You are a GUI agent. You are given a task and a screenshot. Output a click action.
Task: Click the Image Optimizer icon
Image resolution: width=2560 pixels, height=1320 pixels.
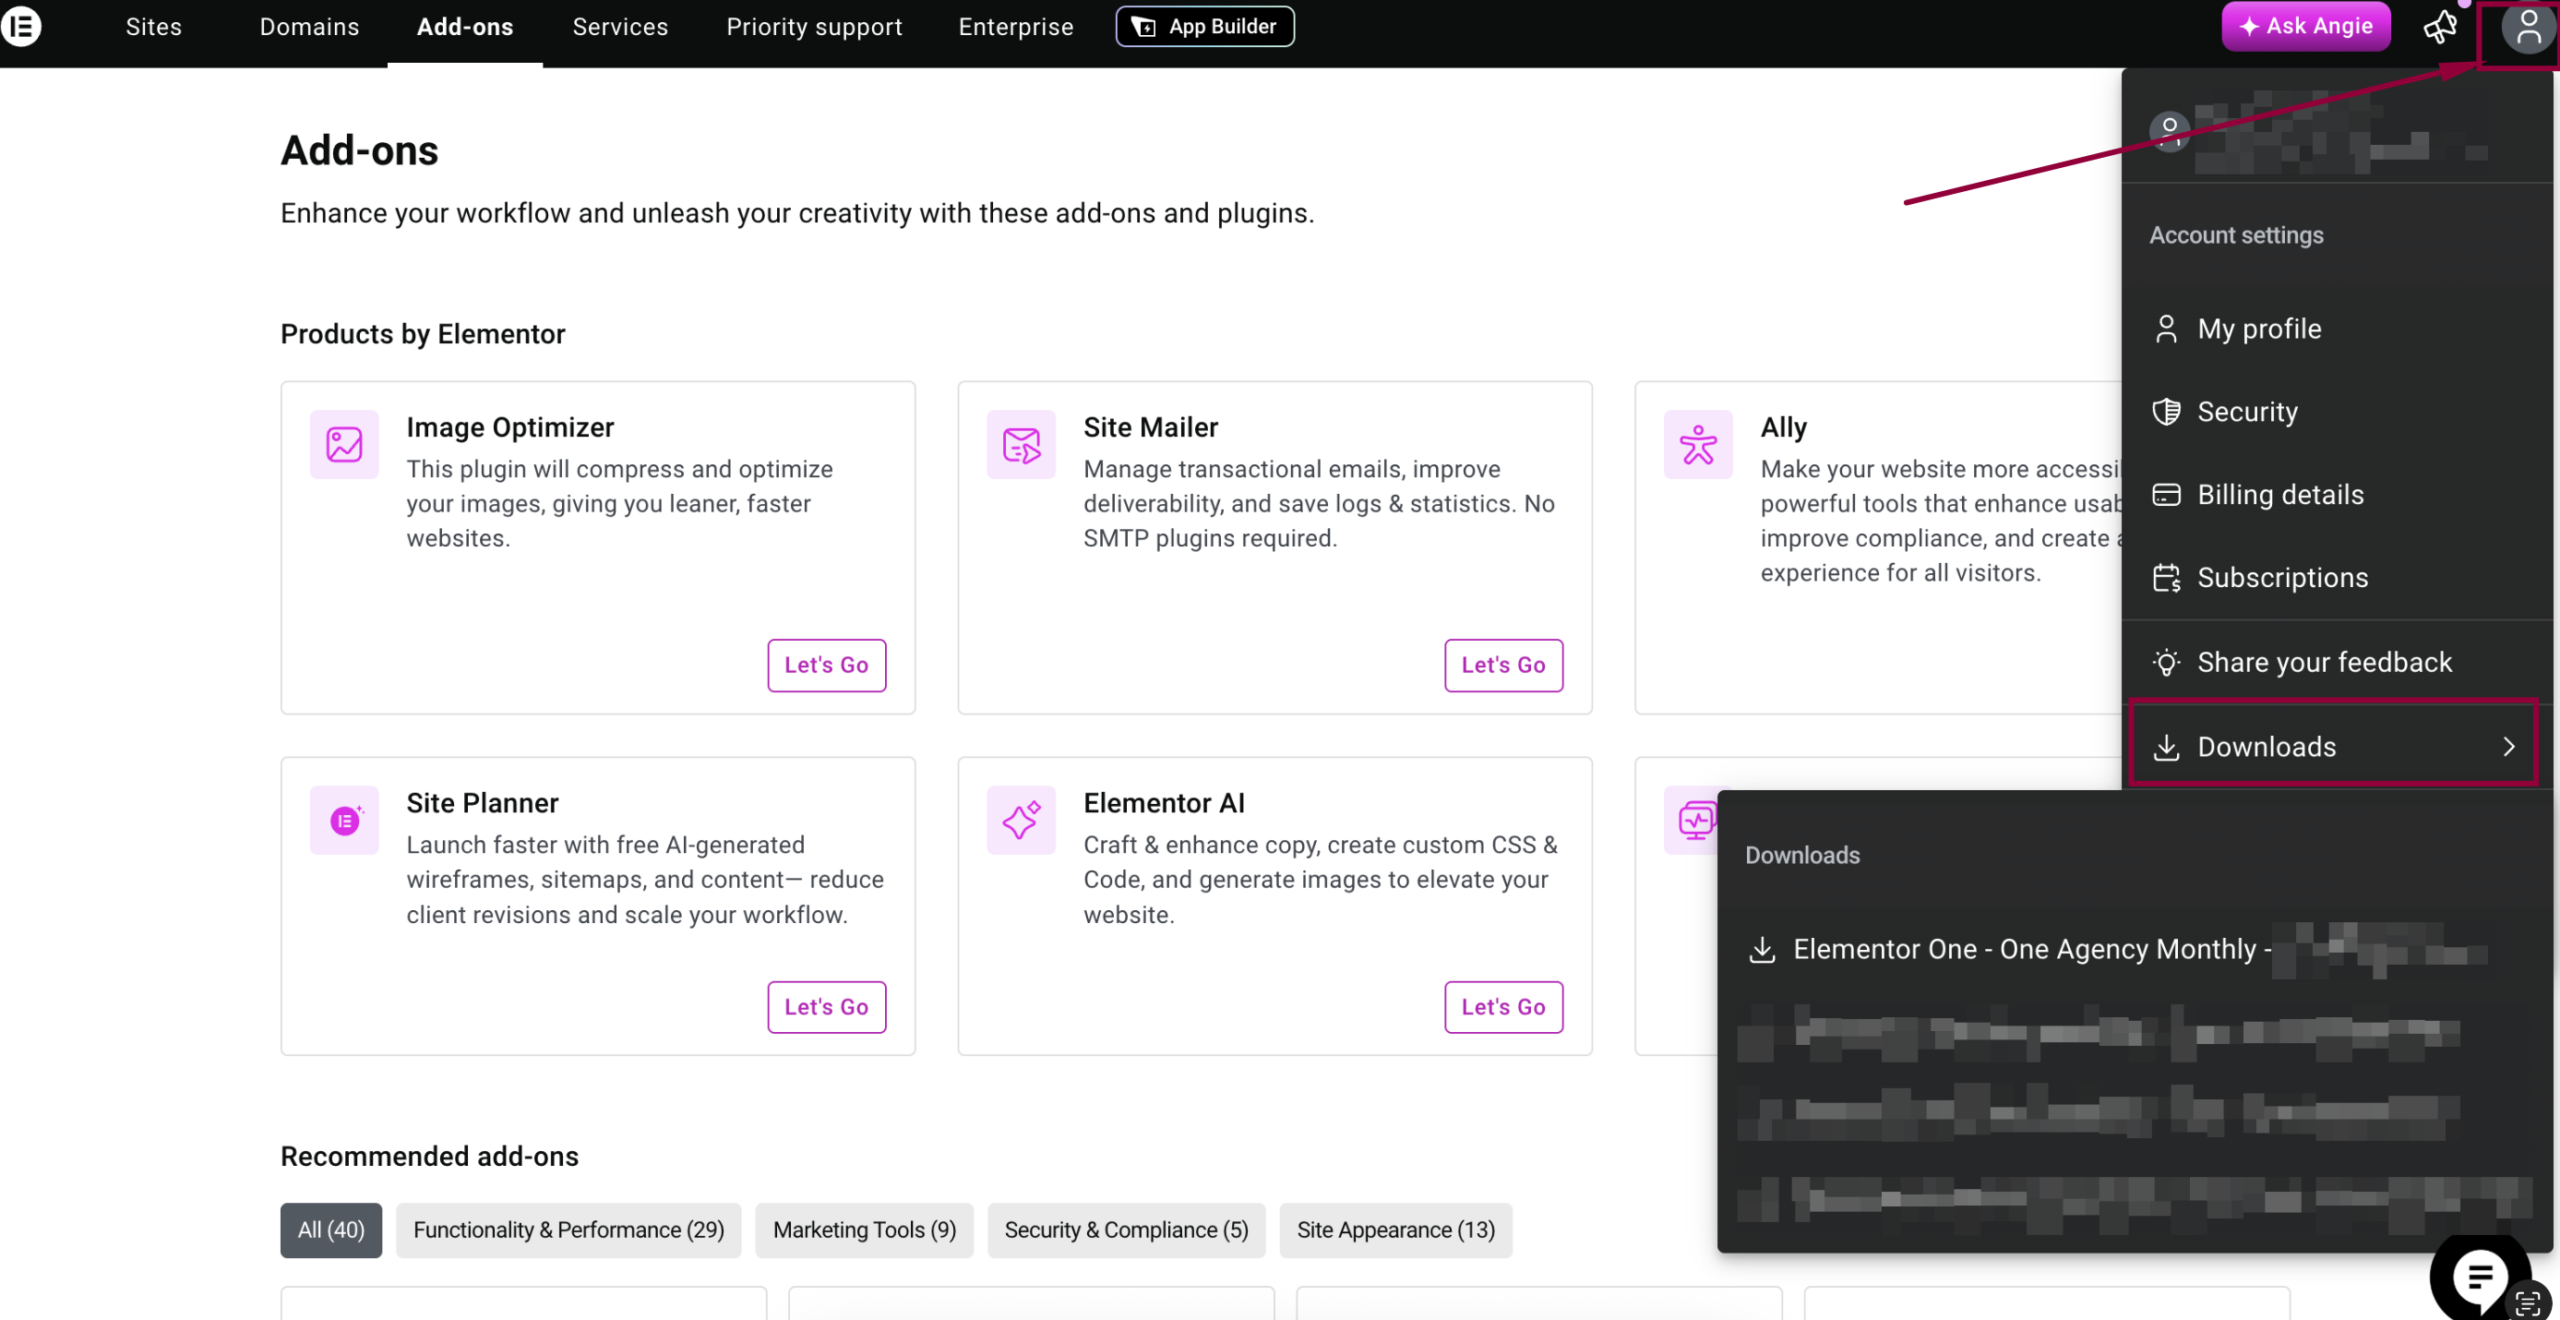[344, 444]
